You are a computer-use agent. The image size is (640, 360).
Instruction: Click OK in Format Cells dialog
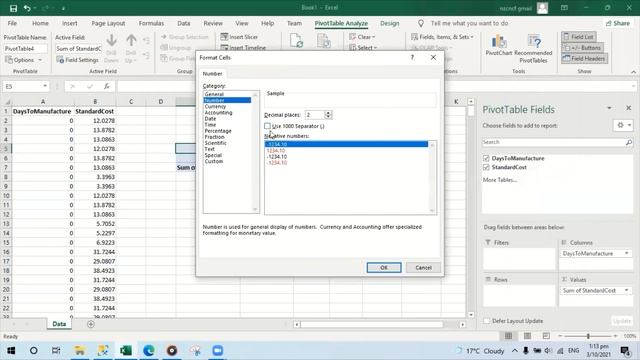pyautogui.click(x=384, y=268)
